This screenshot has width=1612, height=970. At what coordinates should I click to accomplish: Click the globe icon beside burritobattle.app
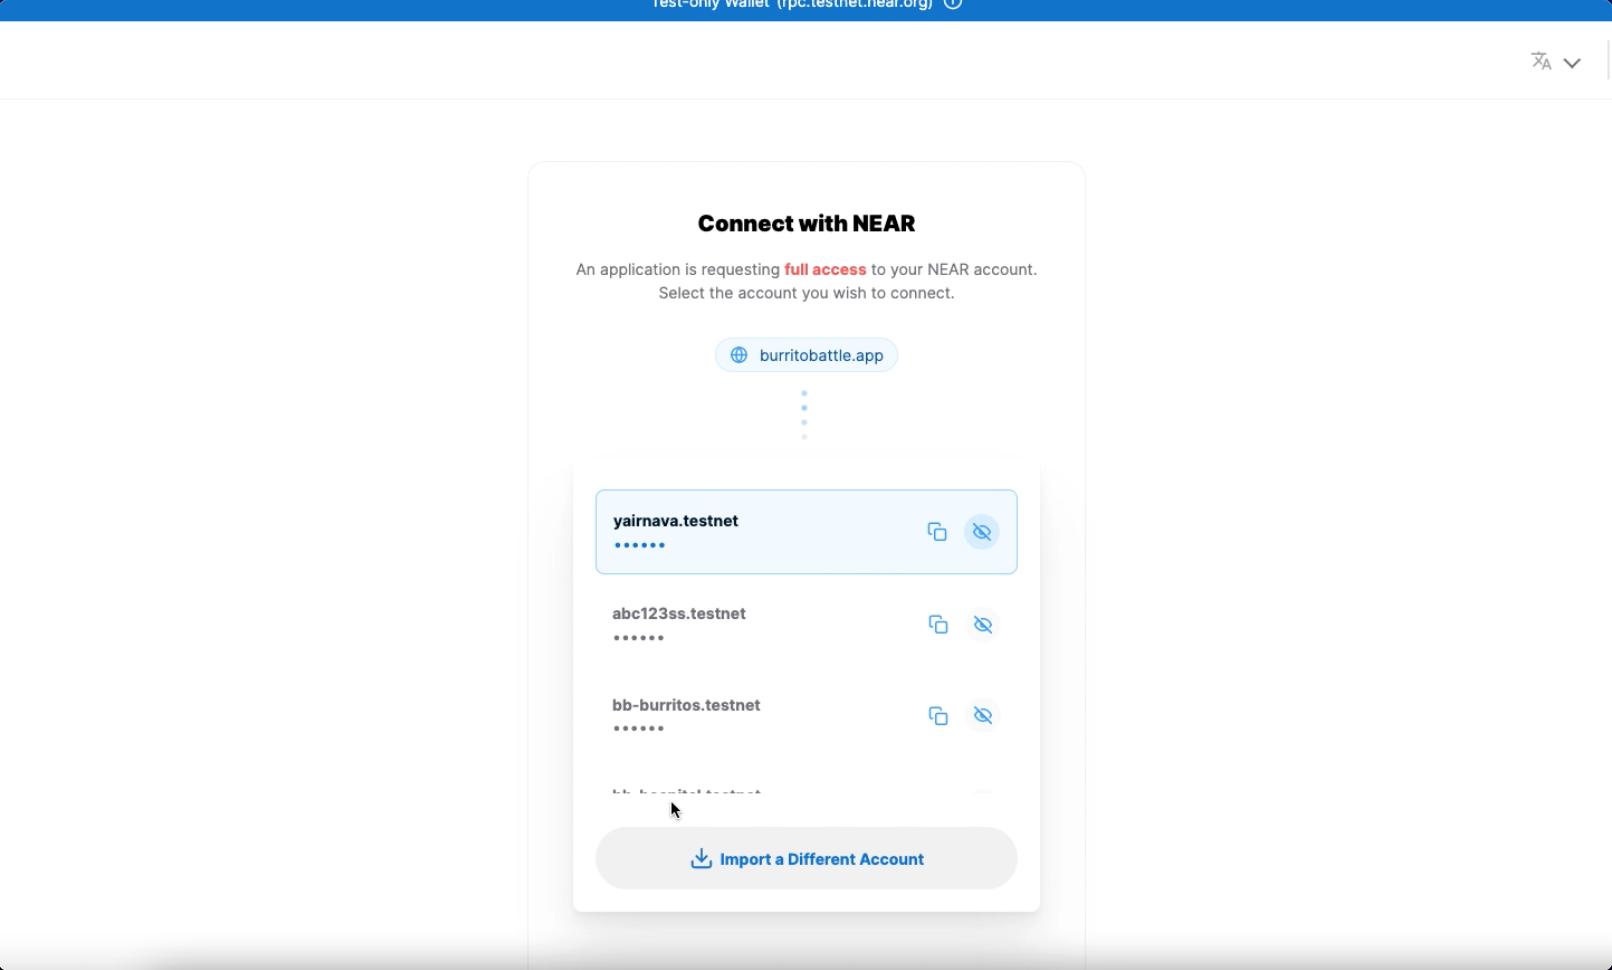pos(739,355)
